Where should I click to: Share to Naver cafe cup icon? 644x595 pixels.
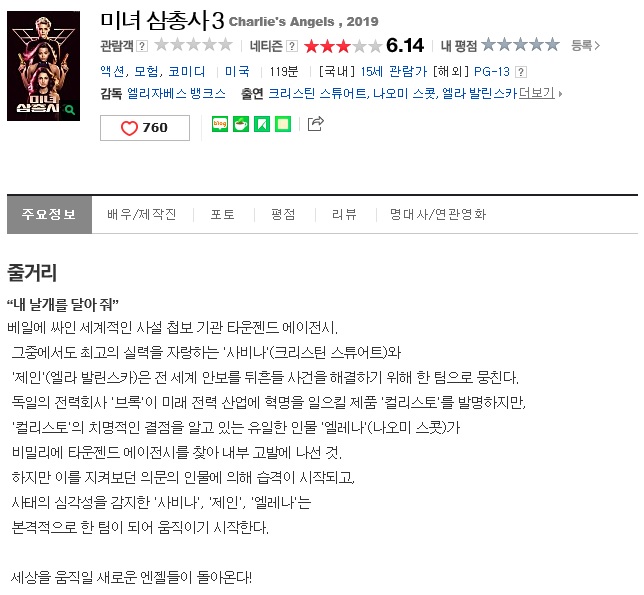[x=241, y=124]
